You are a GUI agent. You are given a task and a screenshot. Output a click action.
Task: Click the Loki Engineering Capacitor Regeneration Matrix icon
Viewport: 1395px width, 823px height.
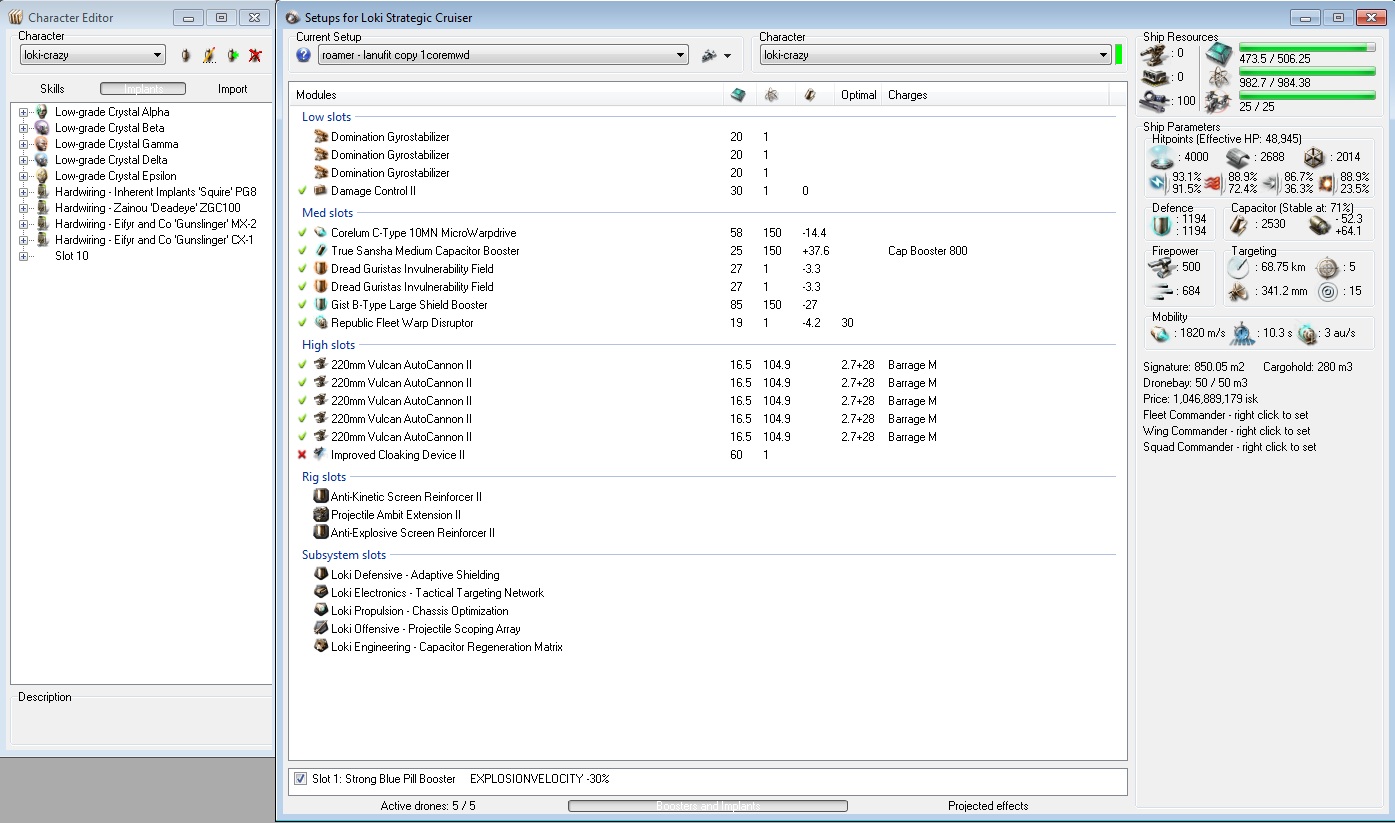321,647
